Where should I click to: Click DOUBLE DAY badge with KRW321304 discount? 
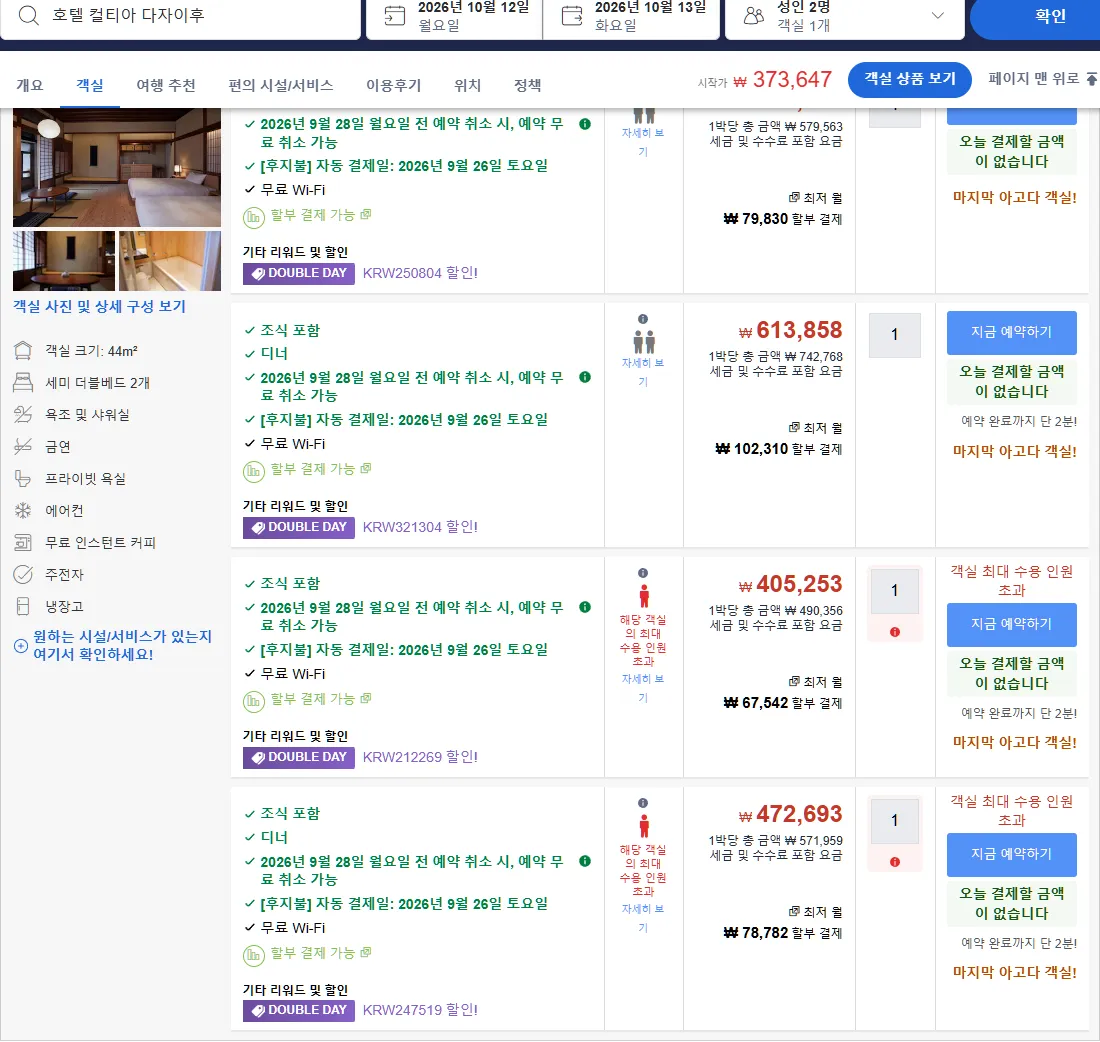pyautogui.click(x=299, y=527)
